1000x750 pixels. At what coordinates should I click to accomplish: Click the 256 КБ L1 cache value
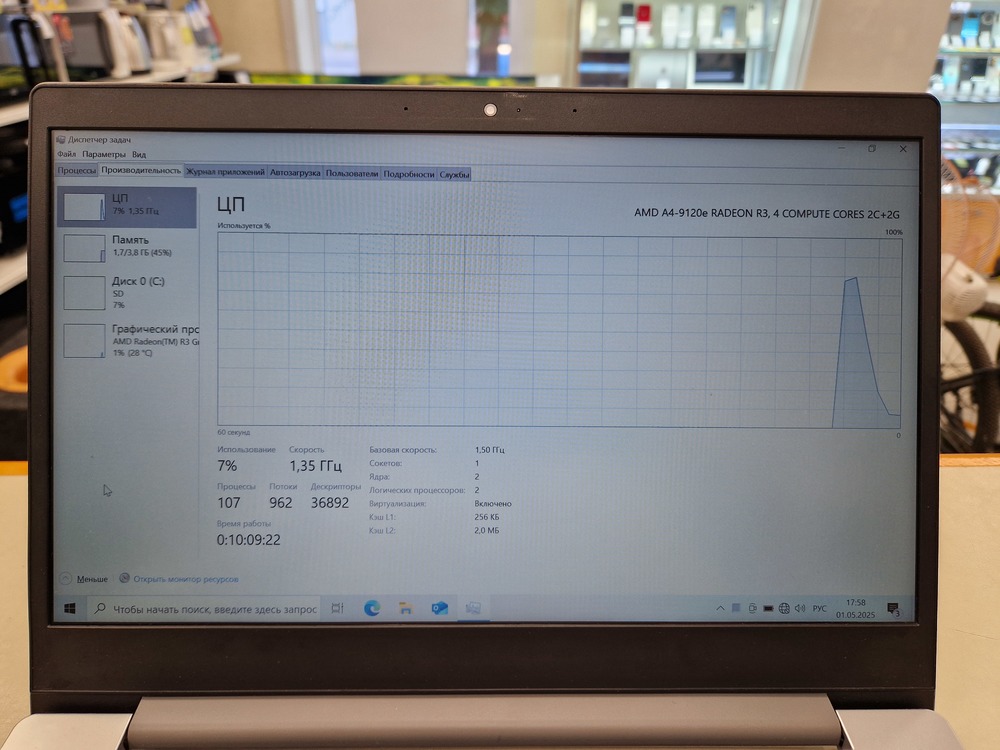pyautogui.click(x=487, y=517)
